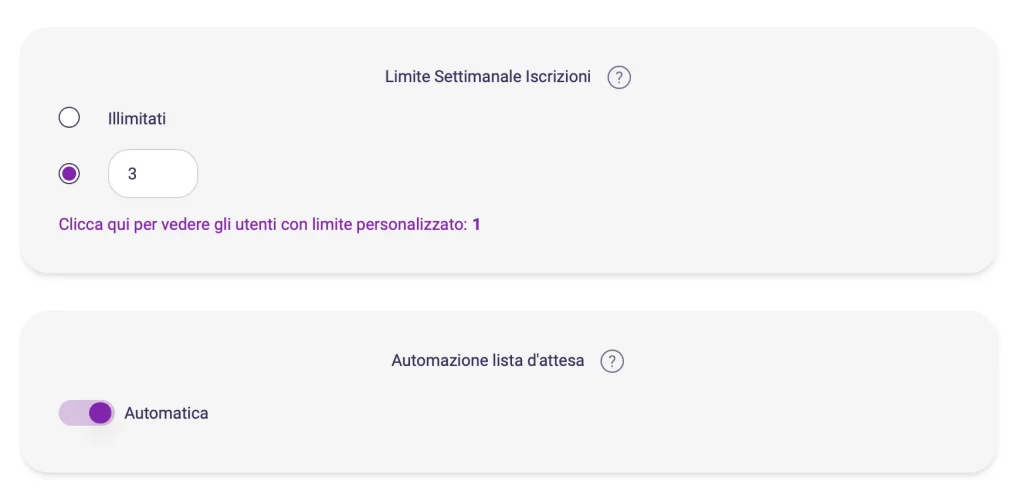
Task: Click the purple knob of Automatica switch
Action: (100, 413)
